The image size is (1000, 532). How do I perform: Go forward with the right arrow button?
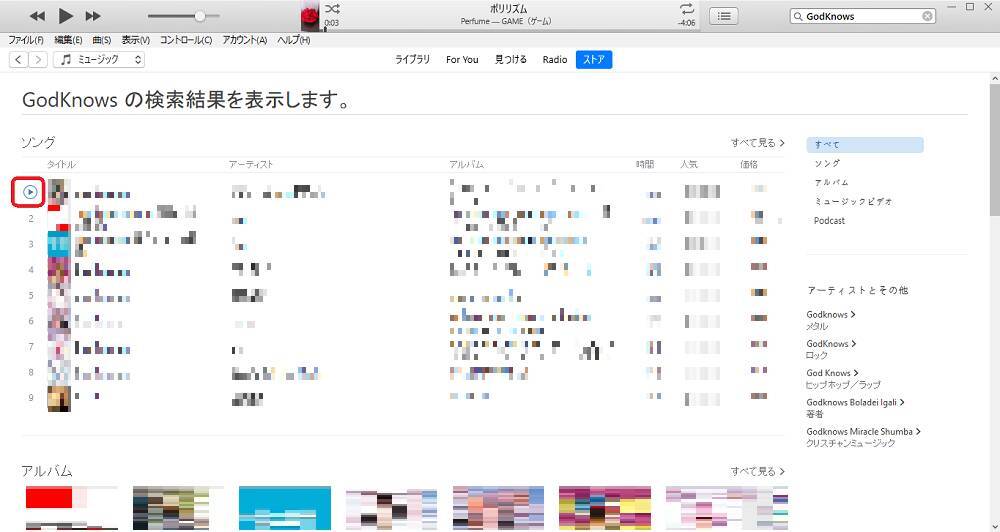pyautogui.click(x=38, y=59)
